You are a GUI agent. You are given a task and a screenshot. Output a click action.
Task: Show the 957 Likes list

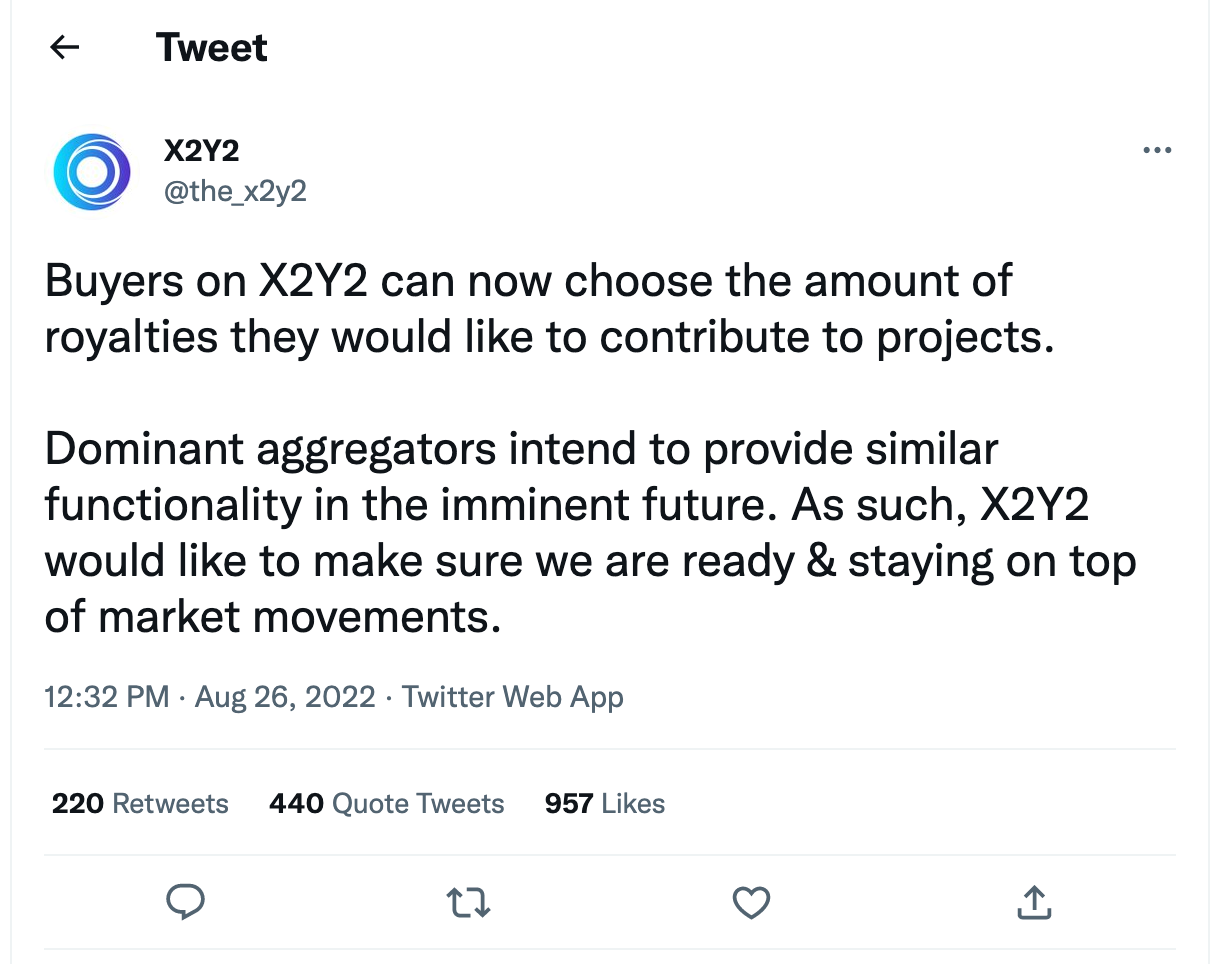tap(605, 803)
